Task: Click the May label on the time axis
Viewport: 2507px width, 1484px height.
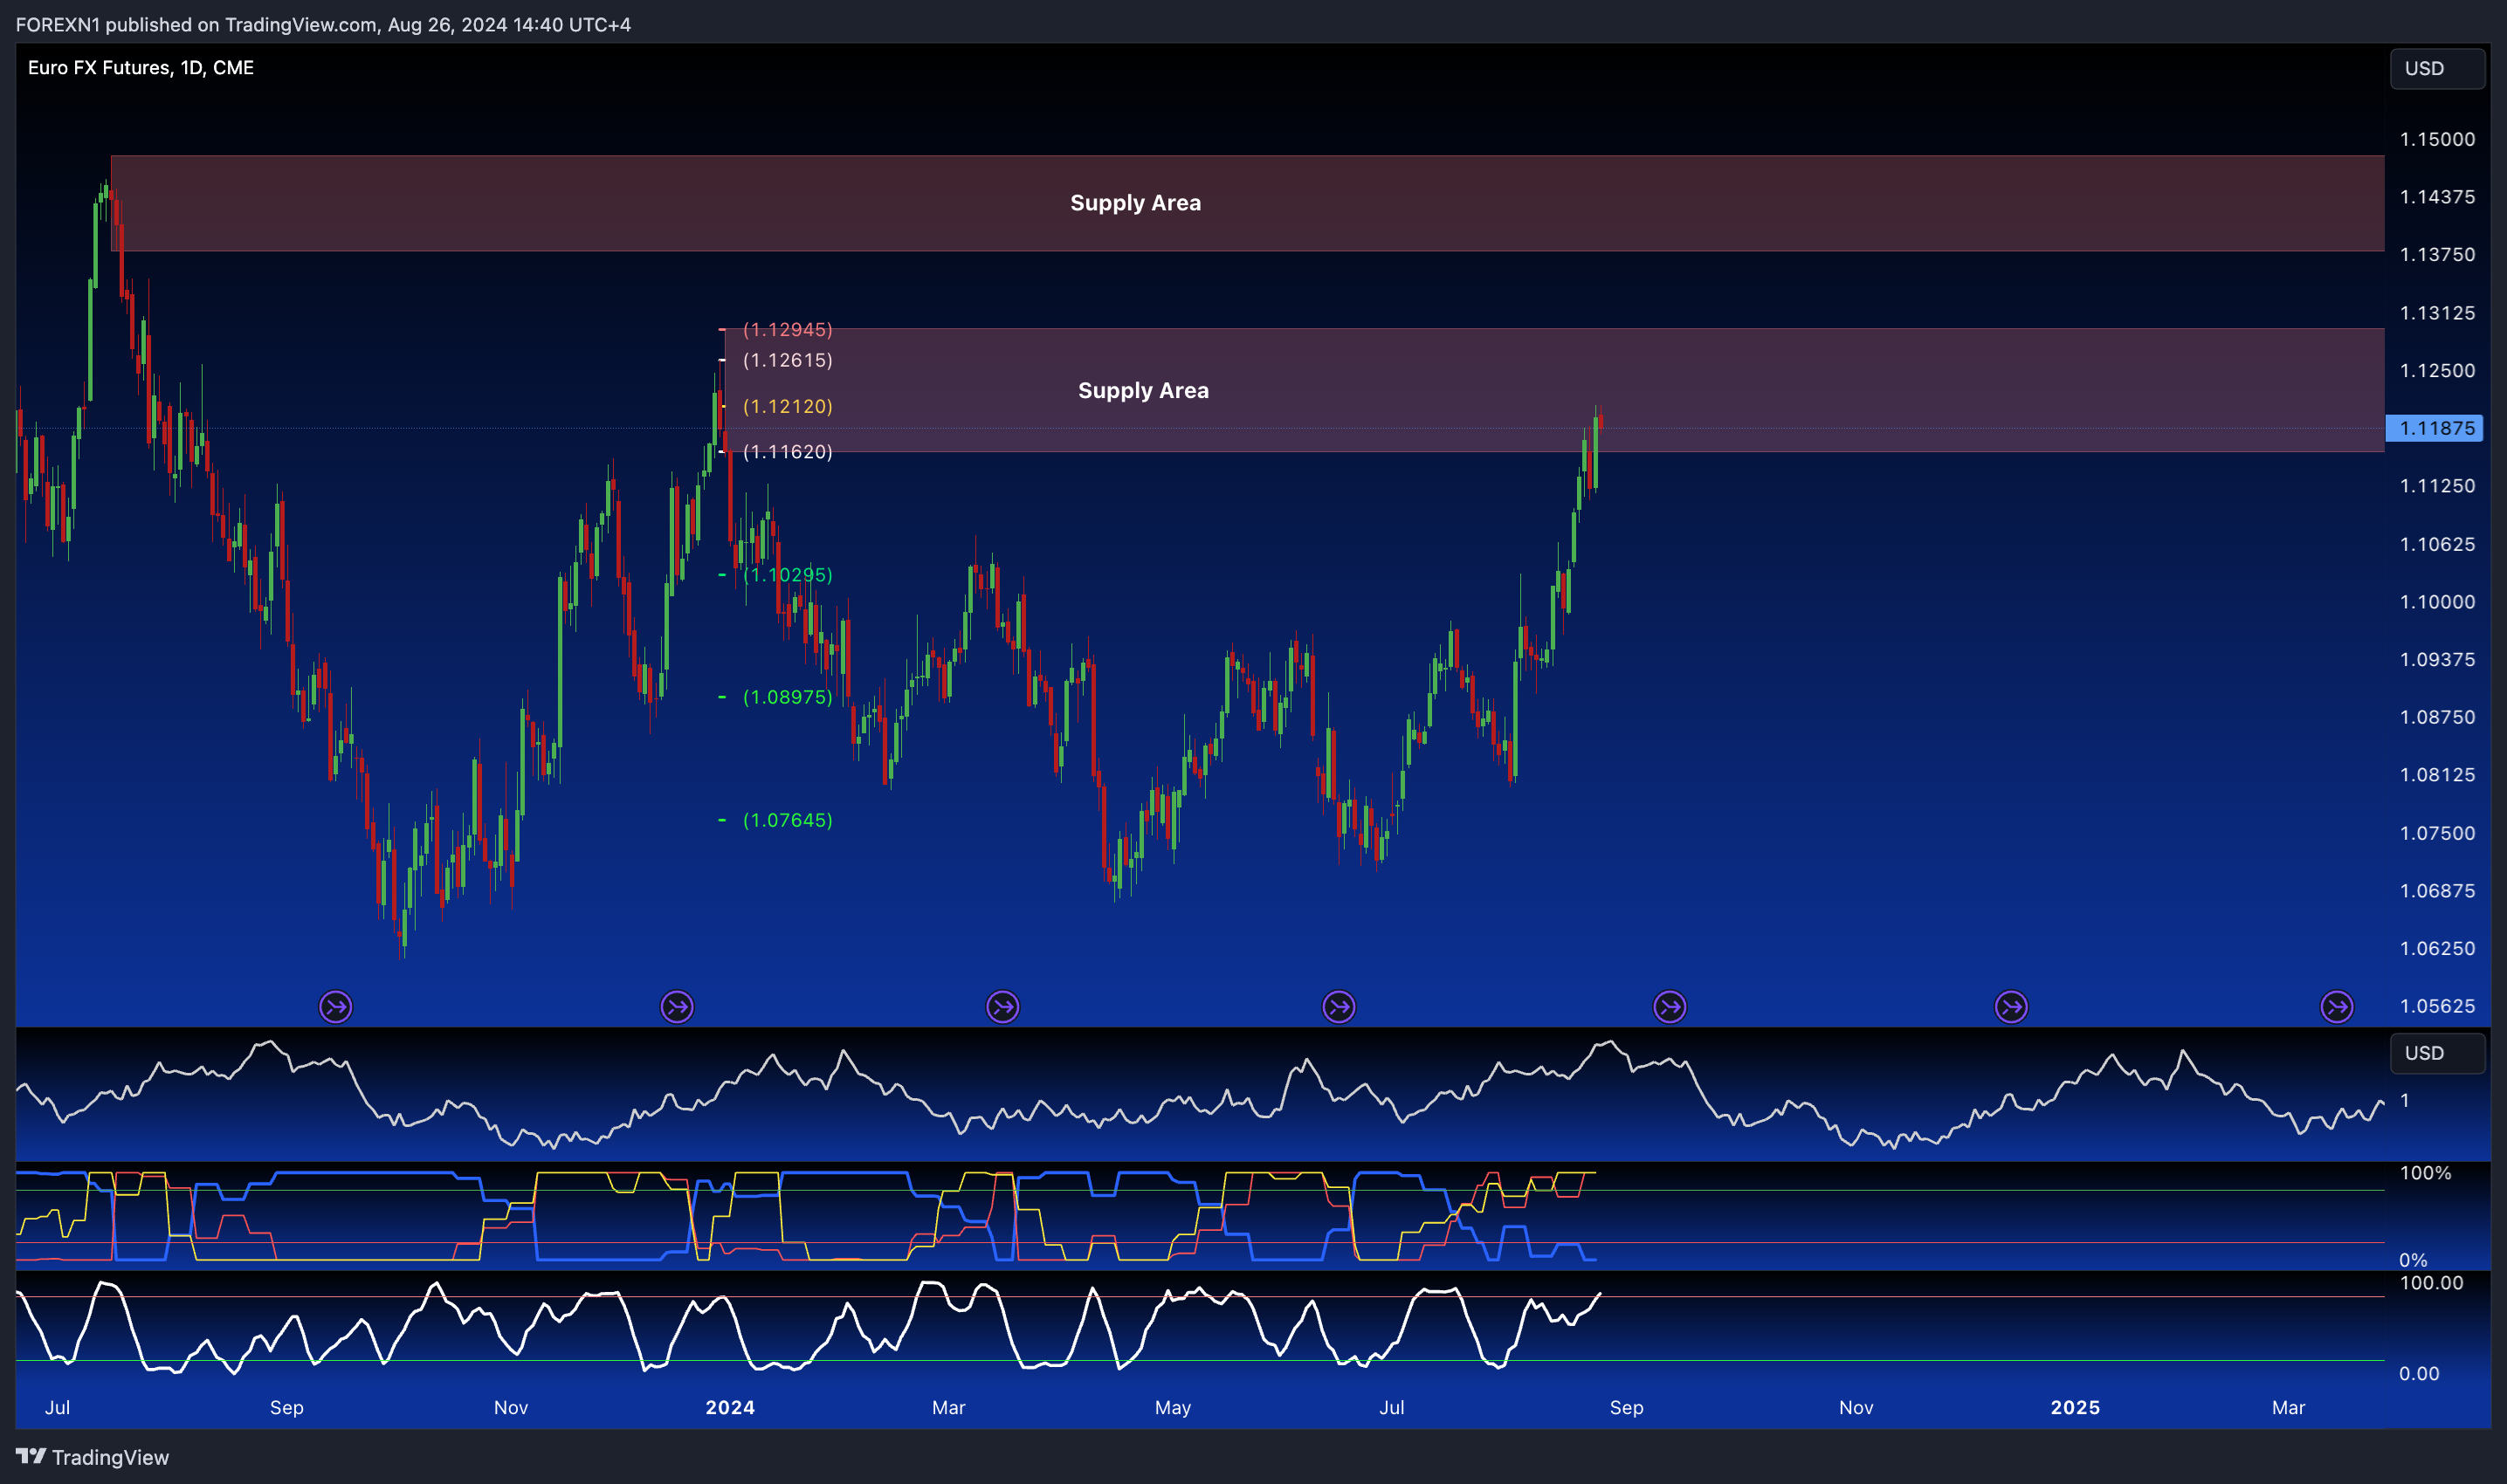Action: [x=1173, y=1407]
